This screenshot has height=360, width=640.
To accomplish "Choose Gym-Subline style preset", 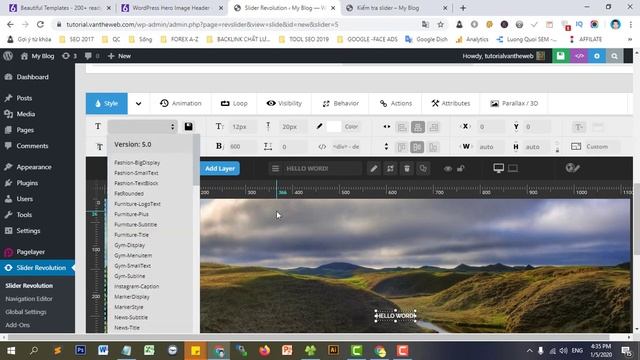I will click(x=130, y=276).
